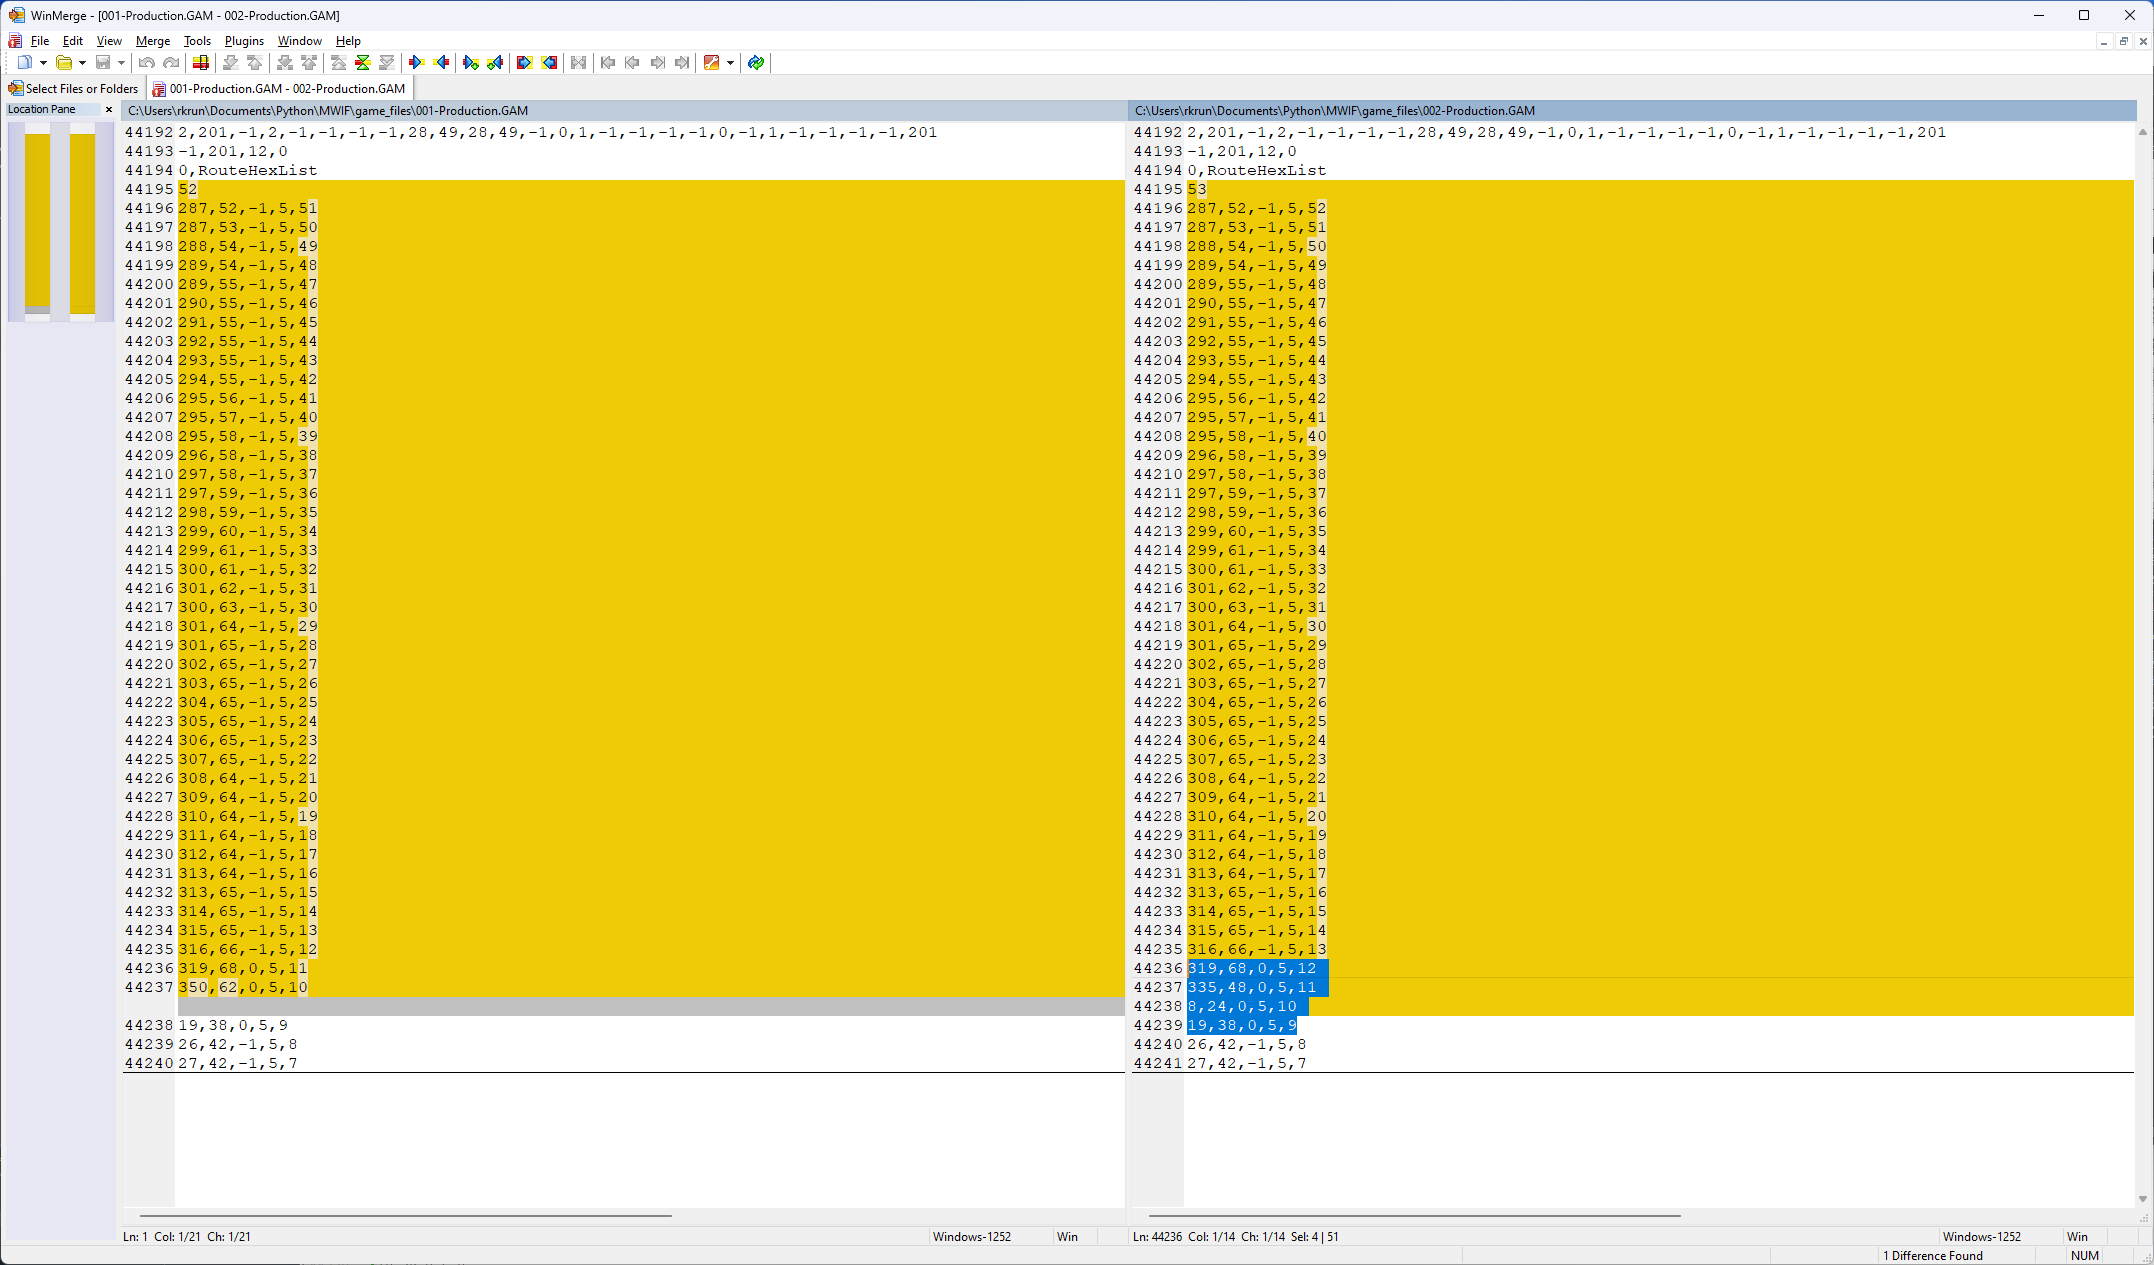Select the 001-Production.GAM - 002-Production.GAM tab
This screenshot has height=1265, width=2154.
(279, 89)
